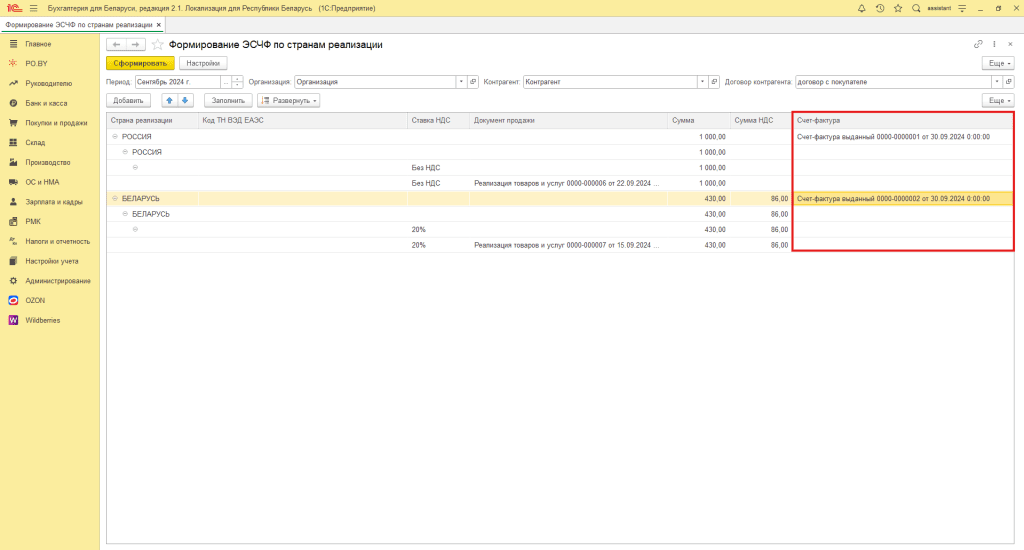1024x550 pixels.
Task: Open service menu lines icon in title bar
Action: click(x=962, y=8)
